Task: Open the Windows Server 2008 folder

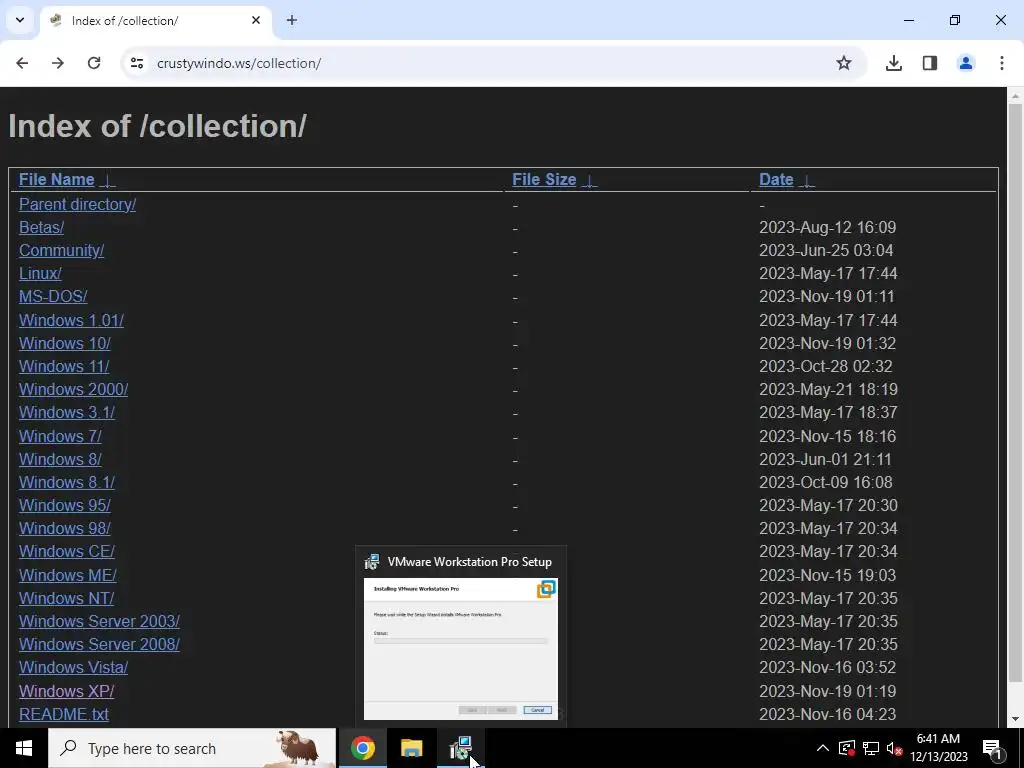Action: point(99,644)
